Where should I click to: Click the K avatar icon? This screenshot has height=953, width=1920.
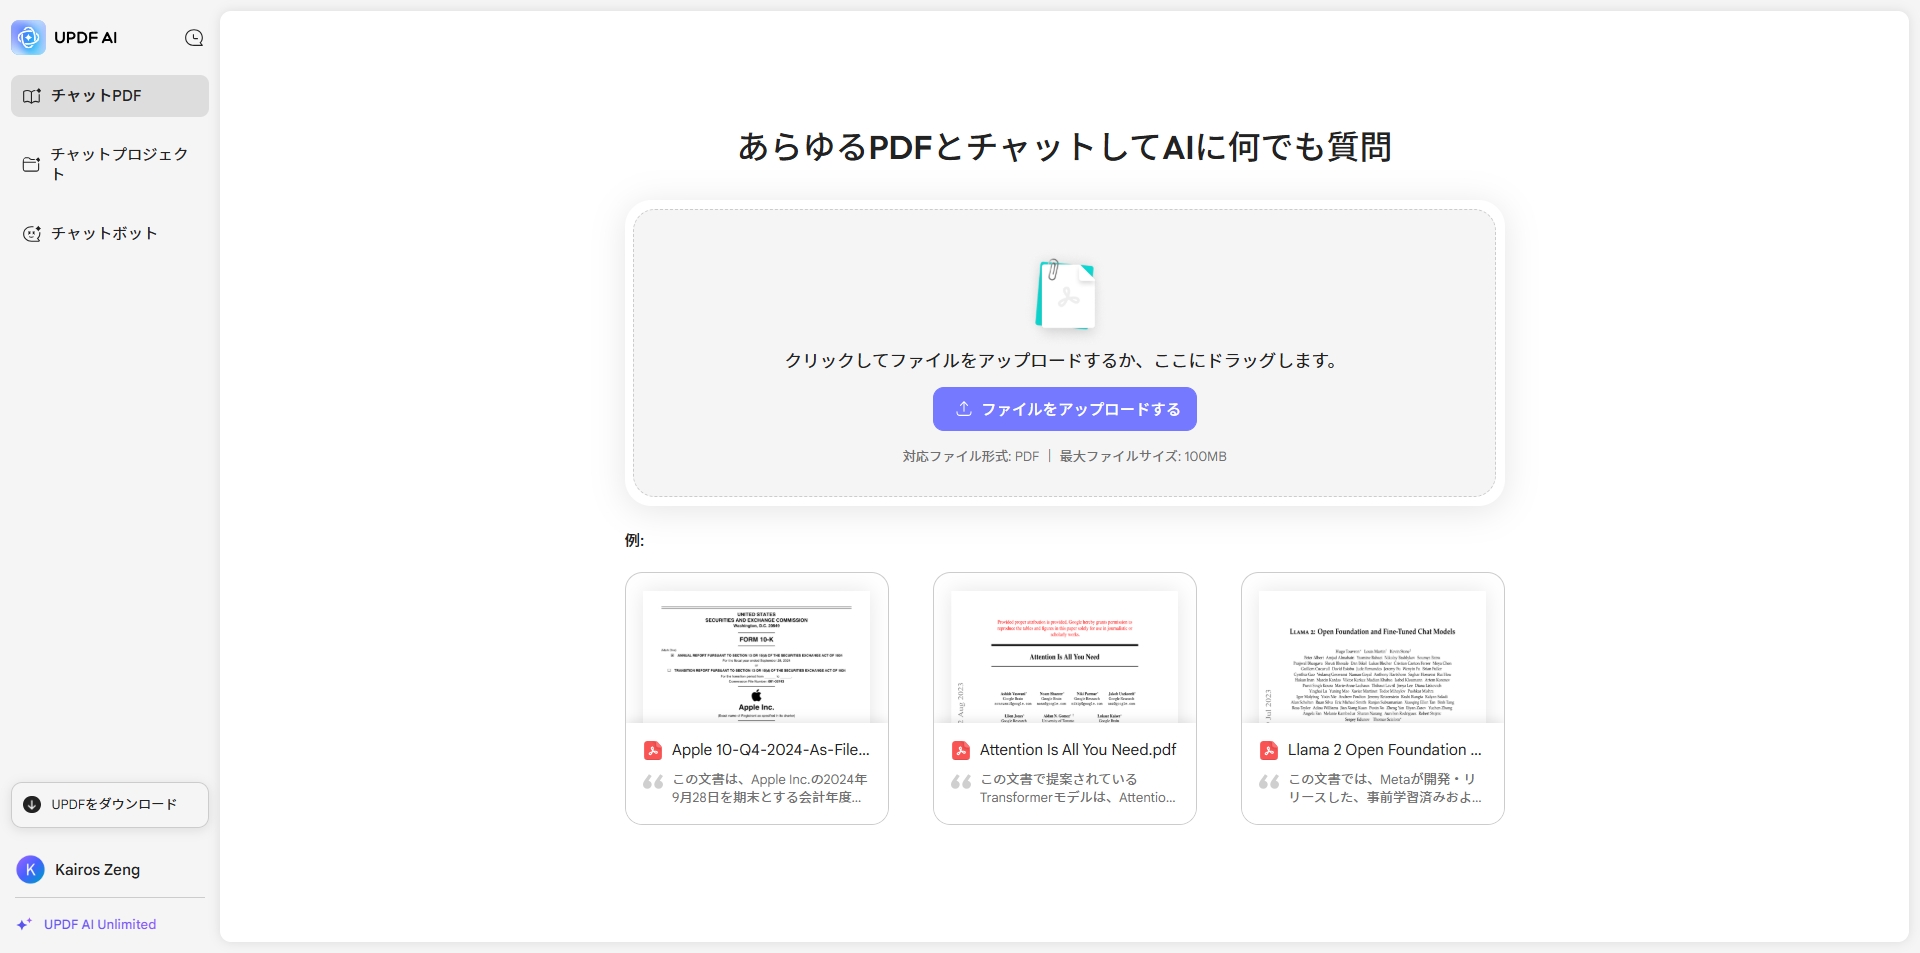click(x=31, y=870)
